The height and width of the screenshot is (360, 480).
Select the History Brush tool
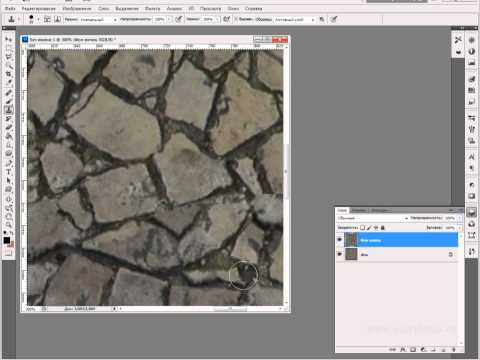coord(8,118)
